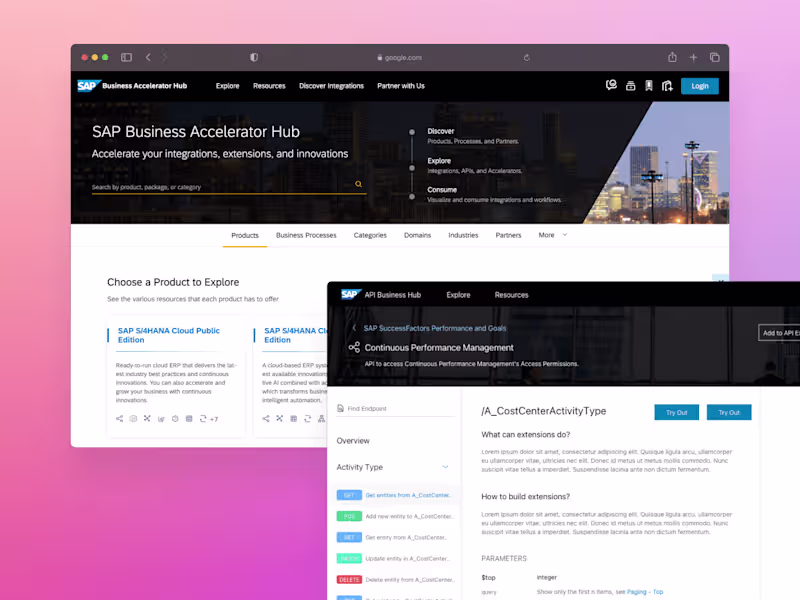
Task: Toggle the Safari sidebar icon
Action: [x=127, y=57]
